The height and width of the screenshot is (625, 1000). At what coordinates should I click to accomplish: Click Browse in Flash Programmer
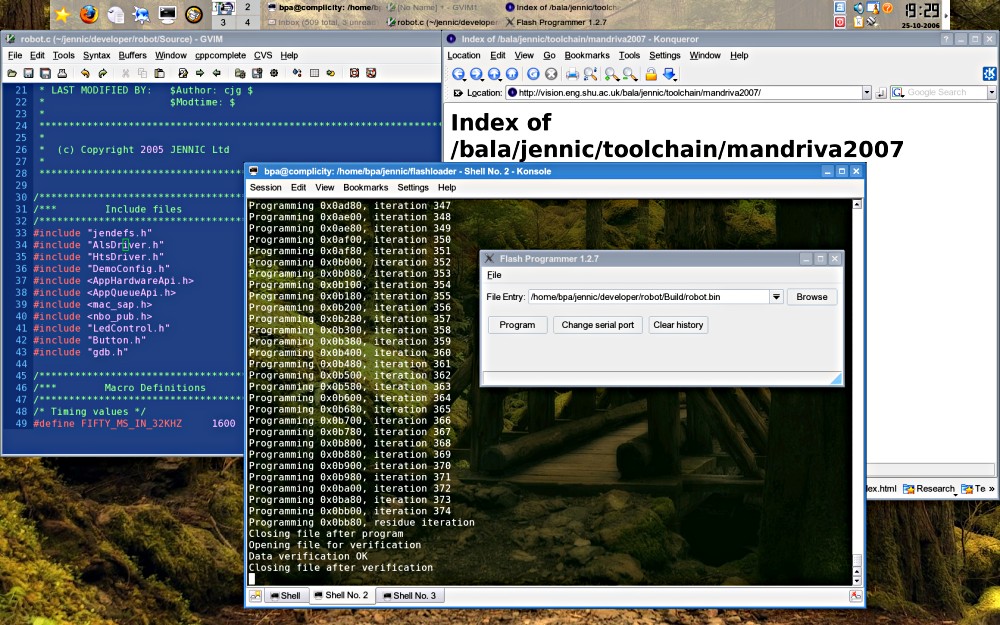[x=811, y=297]
